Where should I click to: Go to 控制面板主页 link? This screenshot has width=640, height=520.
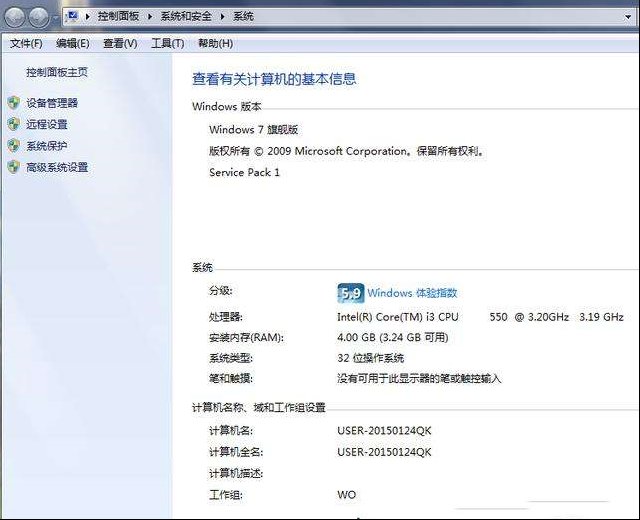click(57, 72)
